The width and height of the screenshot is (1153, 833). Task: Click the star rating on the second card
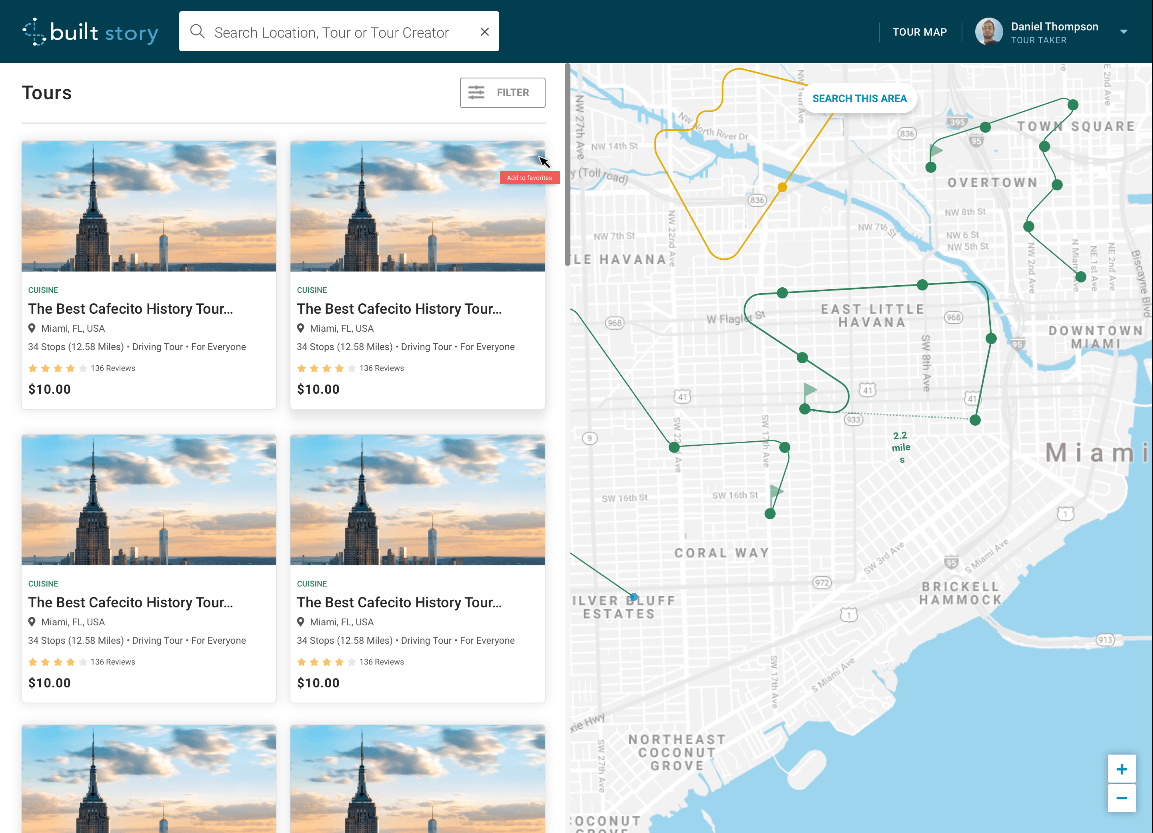(x=326, y=368)
